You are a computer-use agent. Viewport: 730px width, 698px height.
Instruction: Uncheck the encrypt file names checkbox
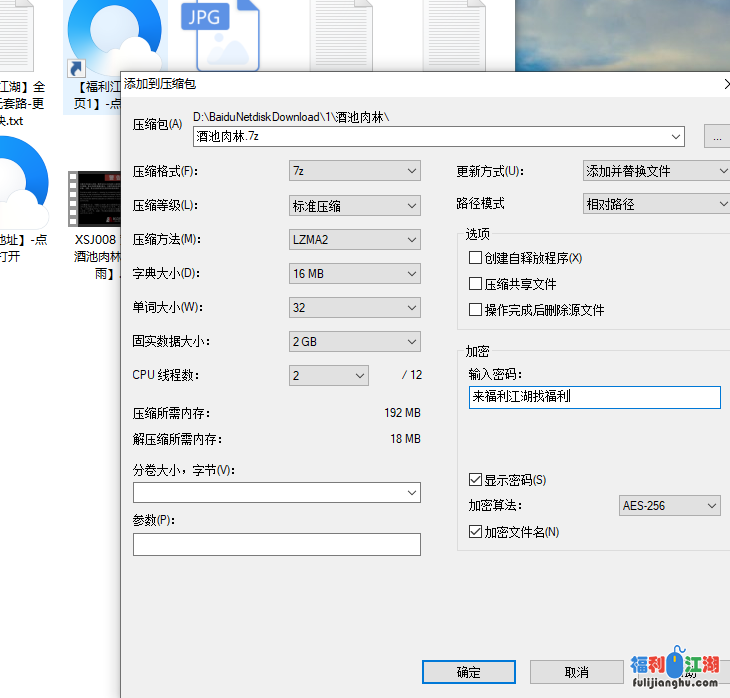pos(476,532)
